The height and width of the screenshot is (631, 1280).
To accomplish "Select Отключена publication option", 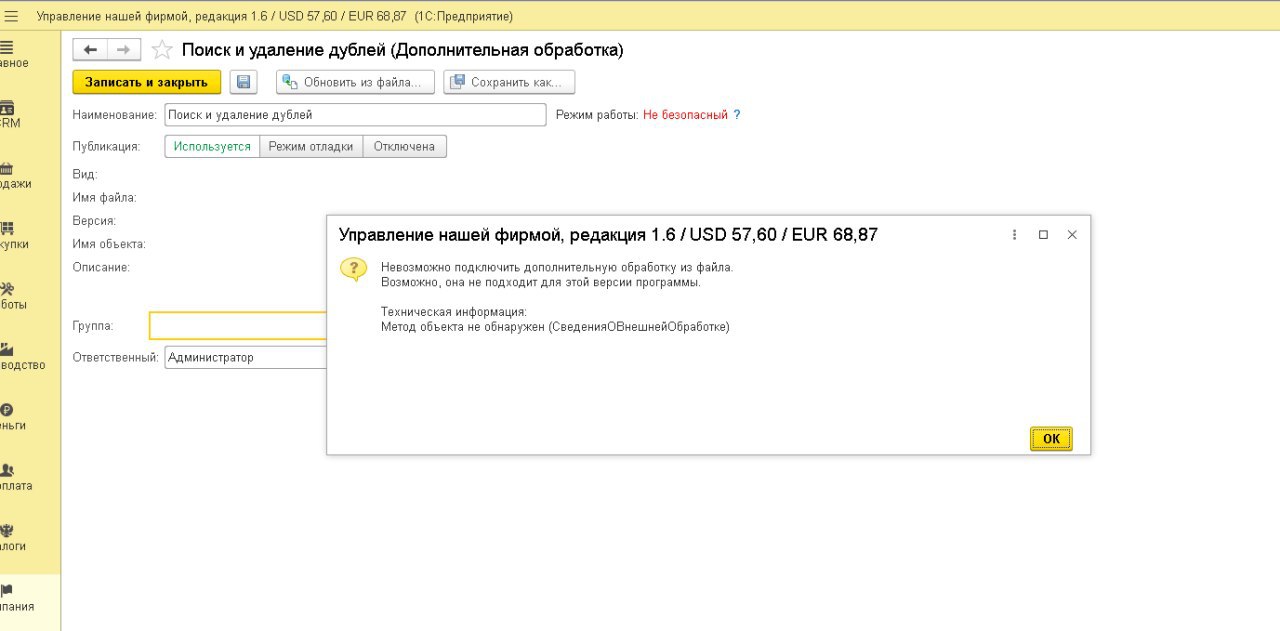I will point(404,146).
